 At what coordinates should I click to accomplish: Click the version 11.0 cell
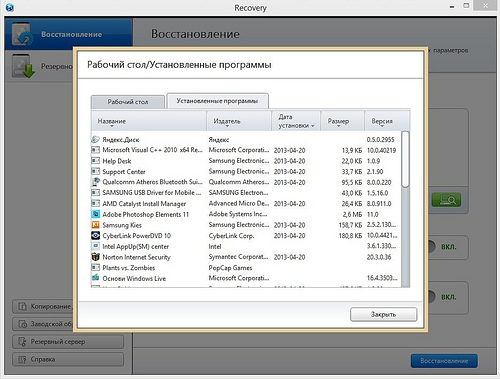pyautogui.click(x=372, y=214)
